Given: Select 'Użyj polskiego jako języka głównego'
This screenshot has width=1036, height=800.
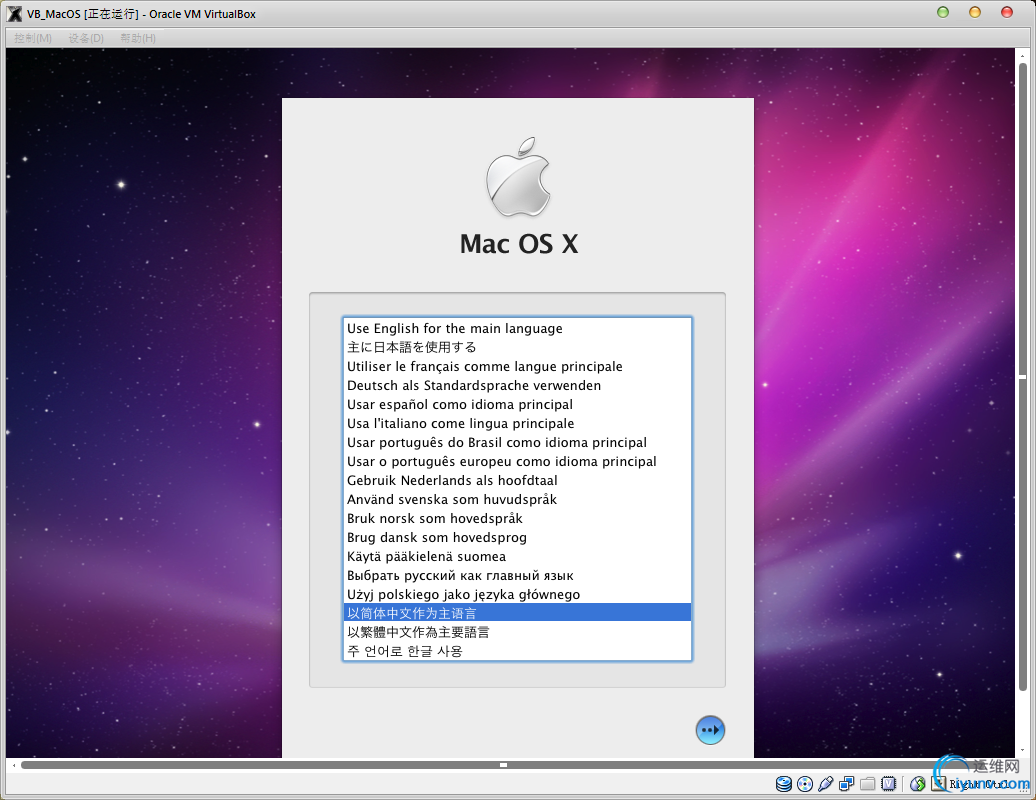Looking at the screenshot, I should point(517,595).
